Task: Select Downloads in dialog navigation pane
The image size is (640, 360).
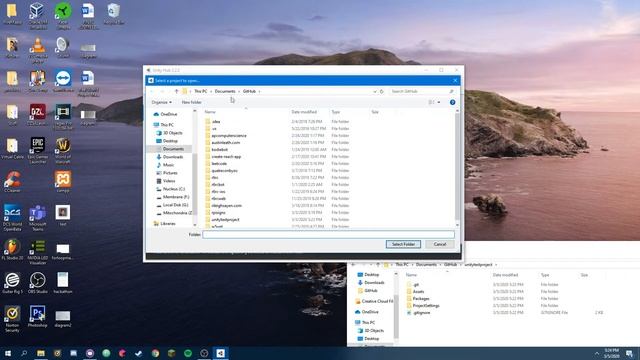Action: 172,157
